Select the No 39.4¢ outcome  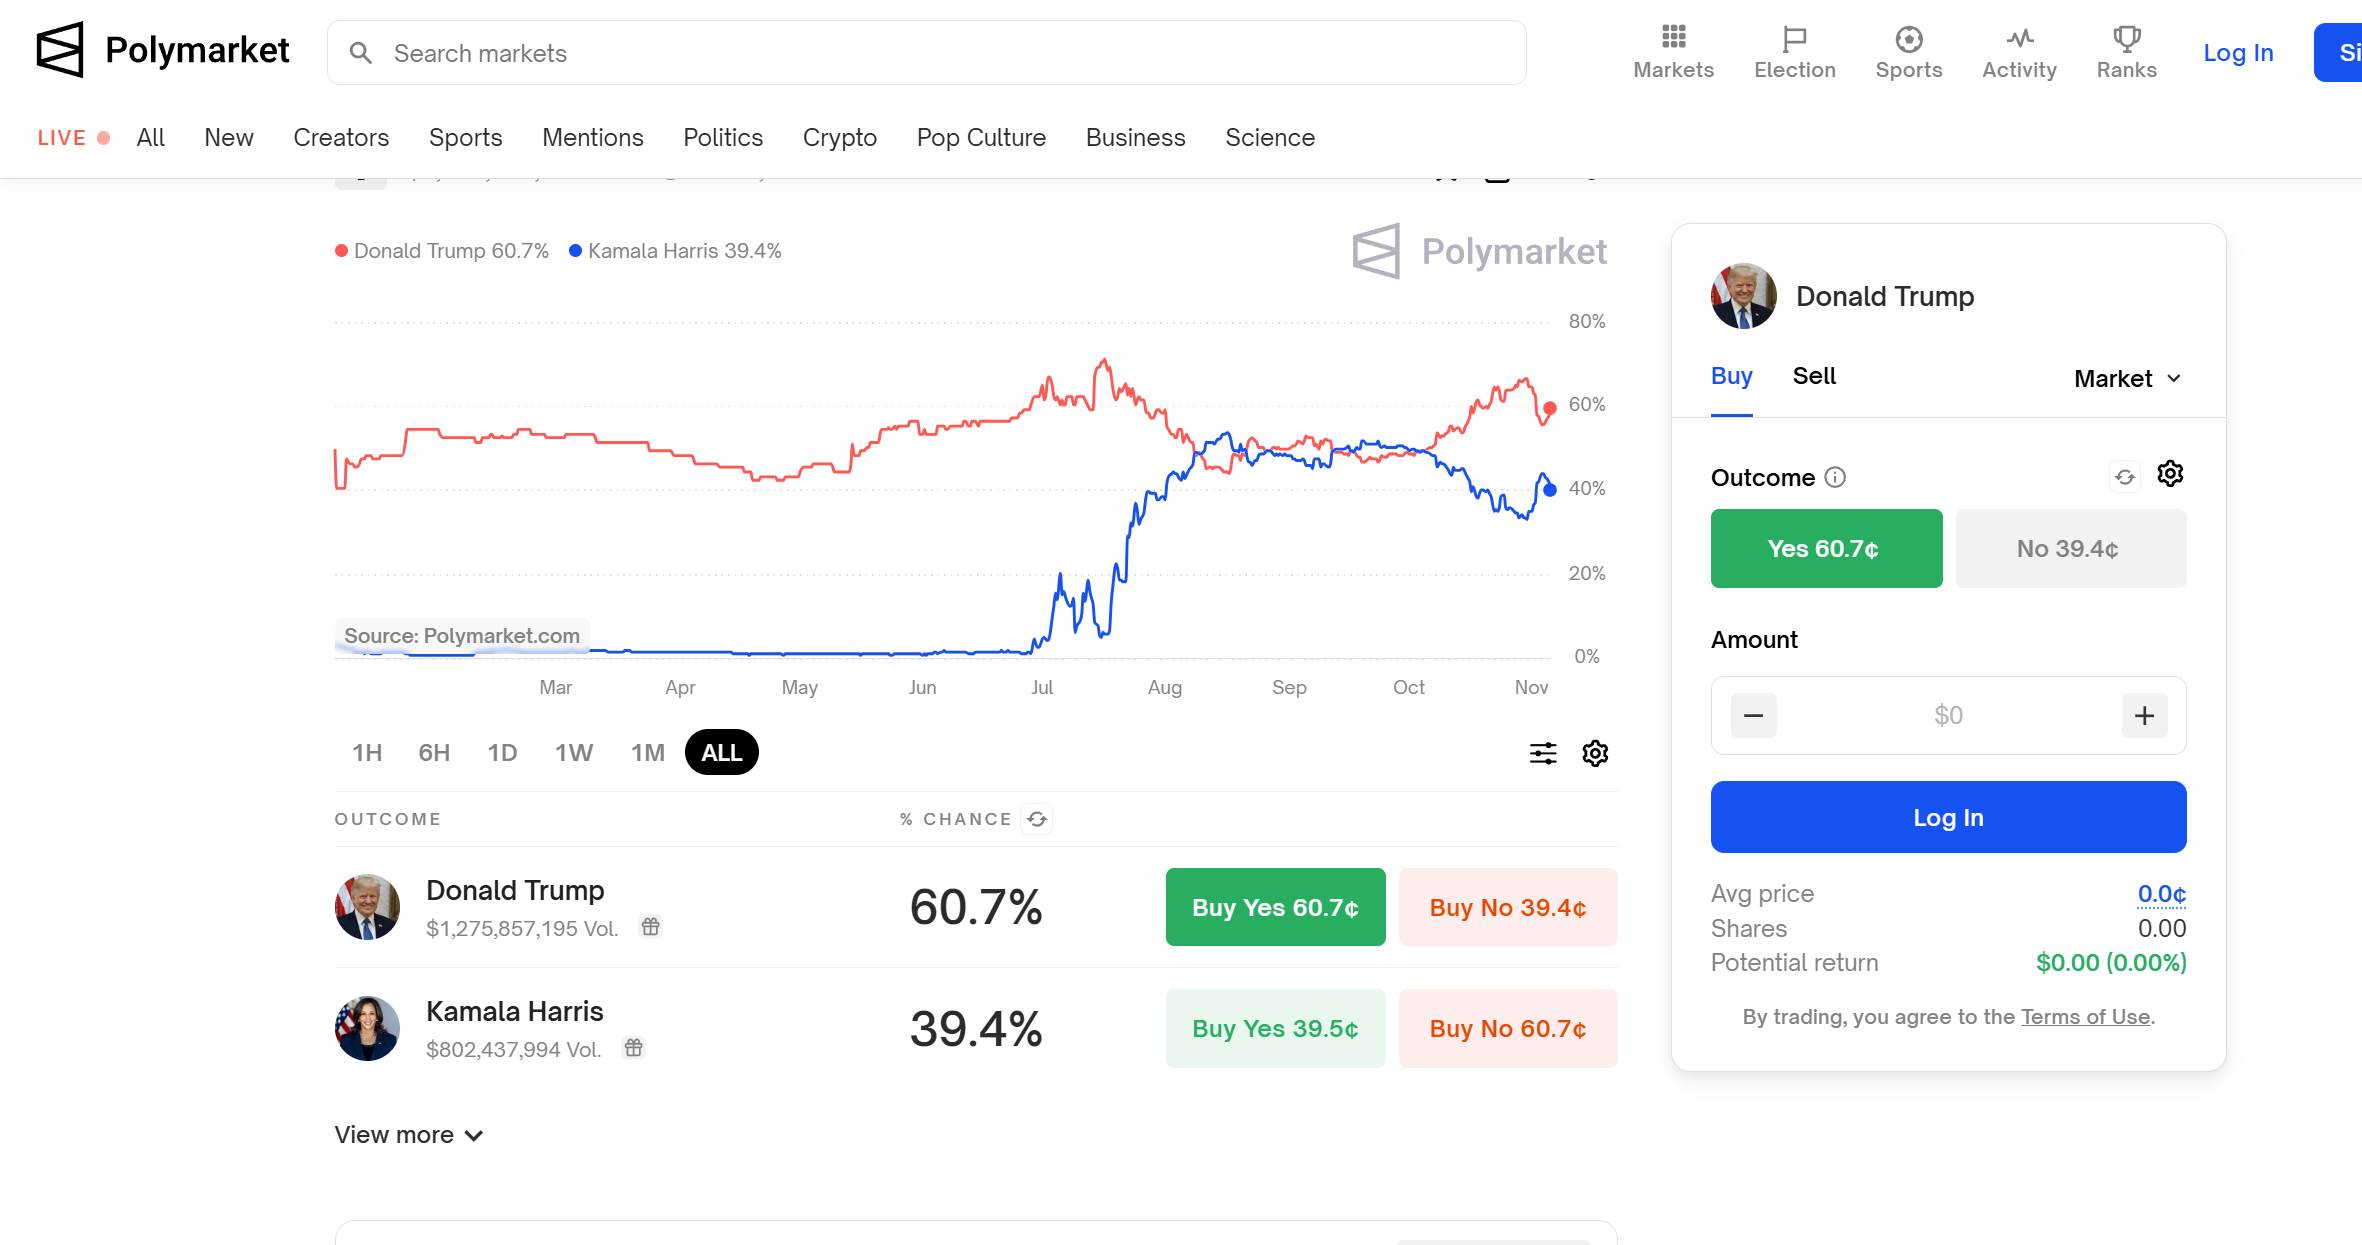(2070, 548)
